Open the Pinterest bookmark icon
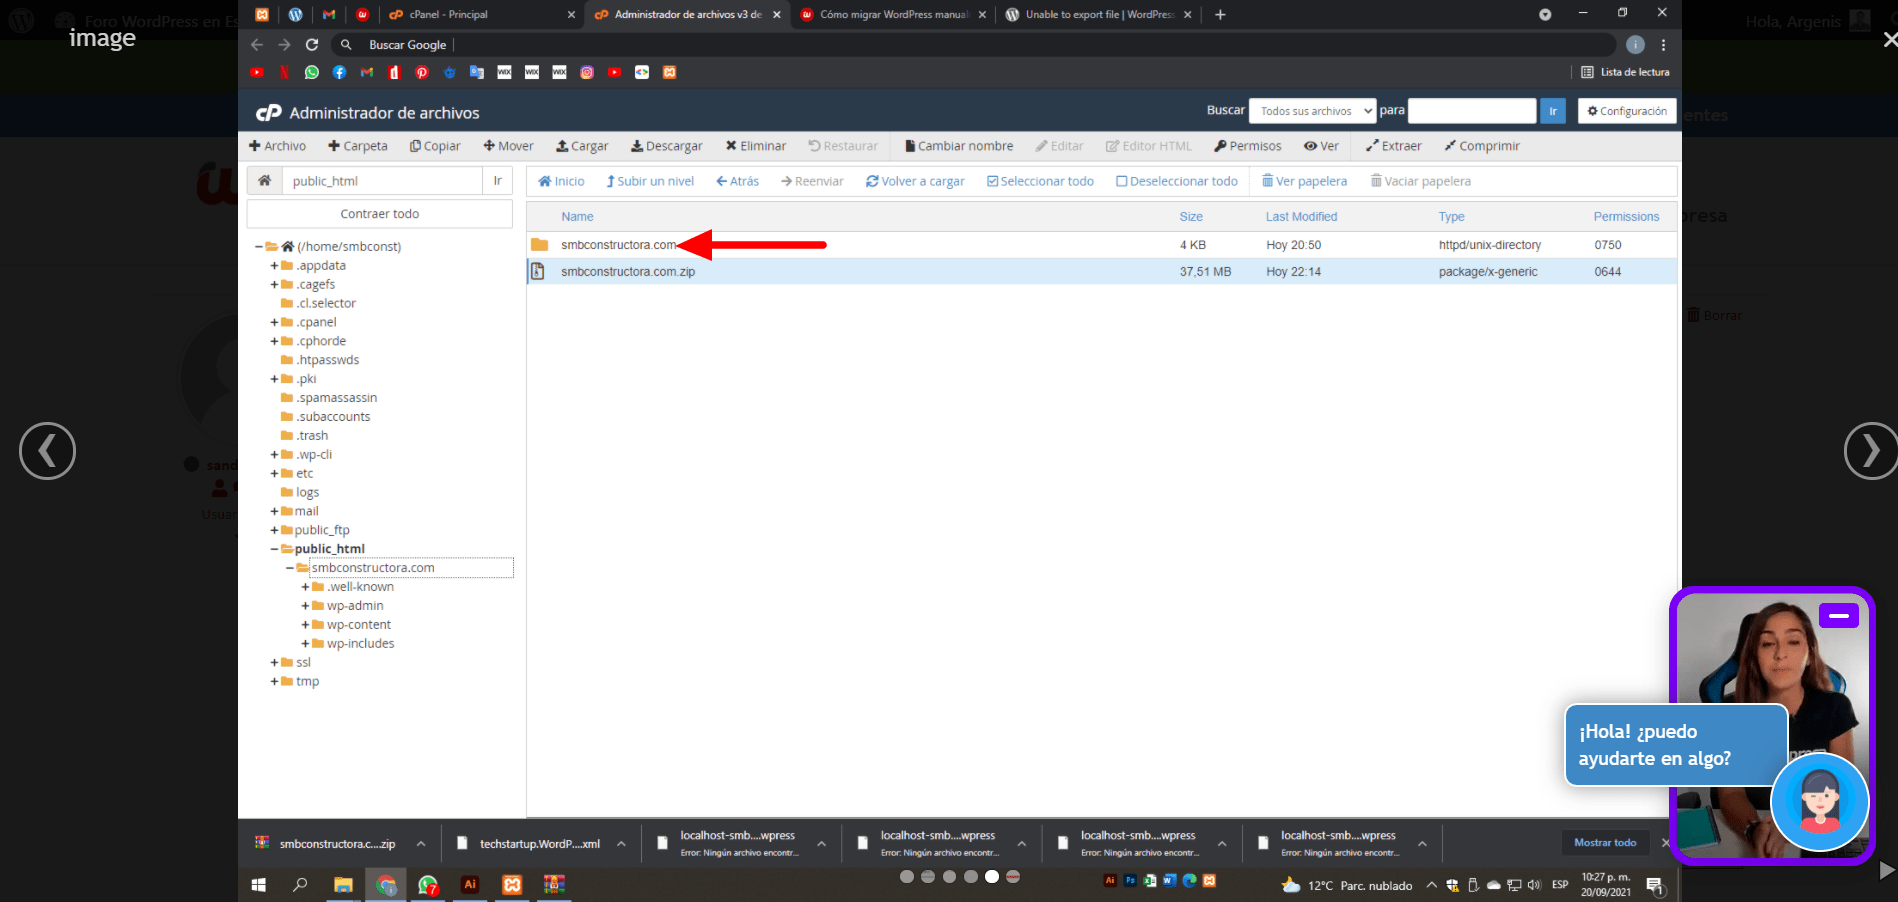1898x902 pixels. 422,72
